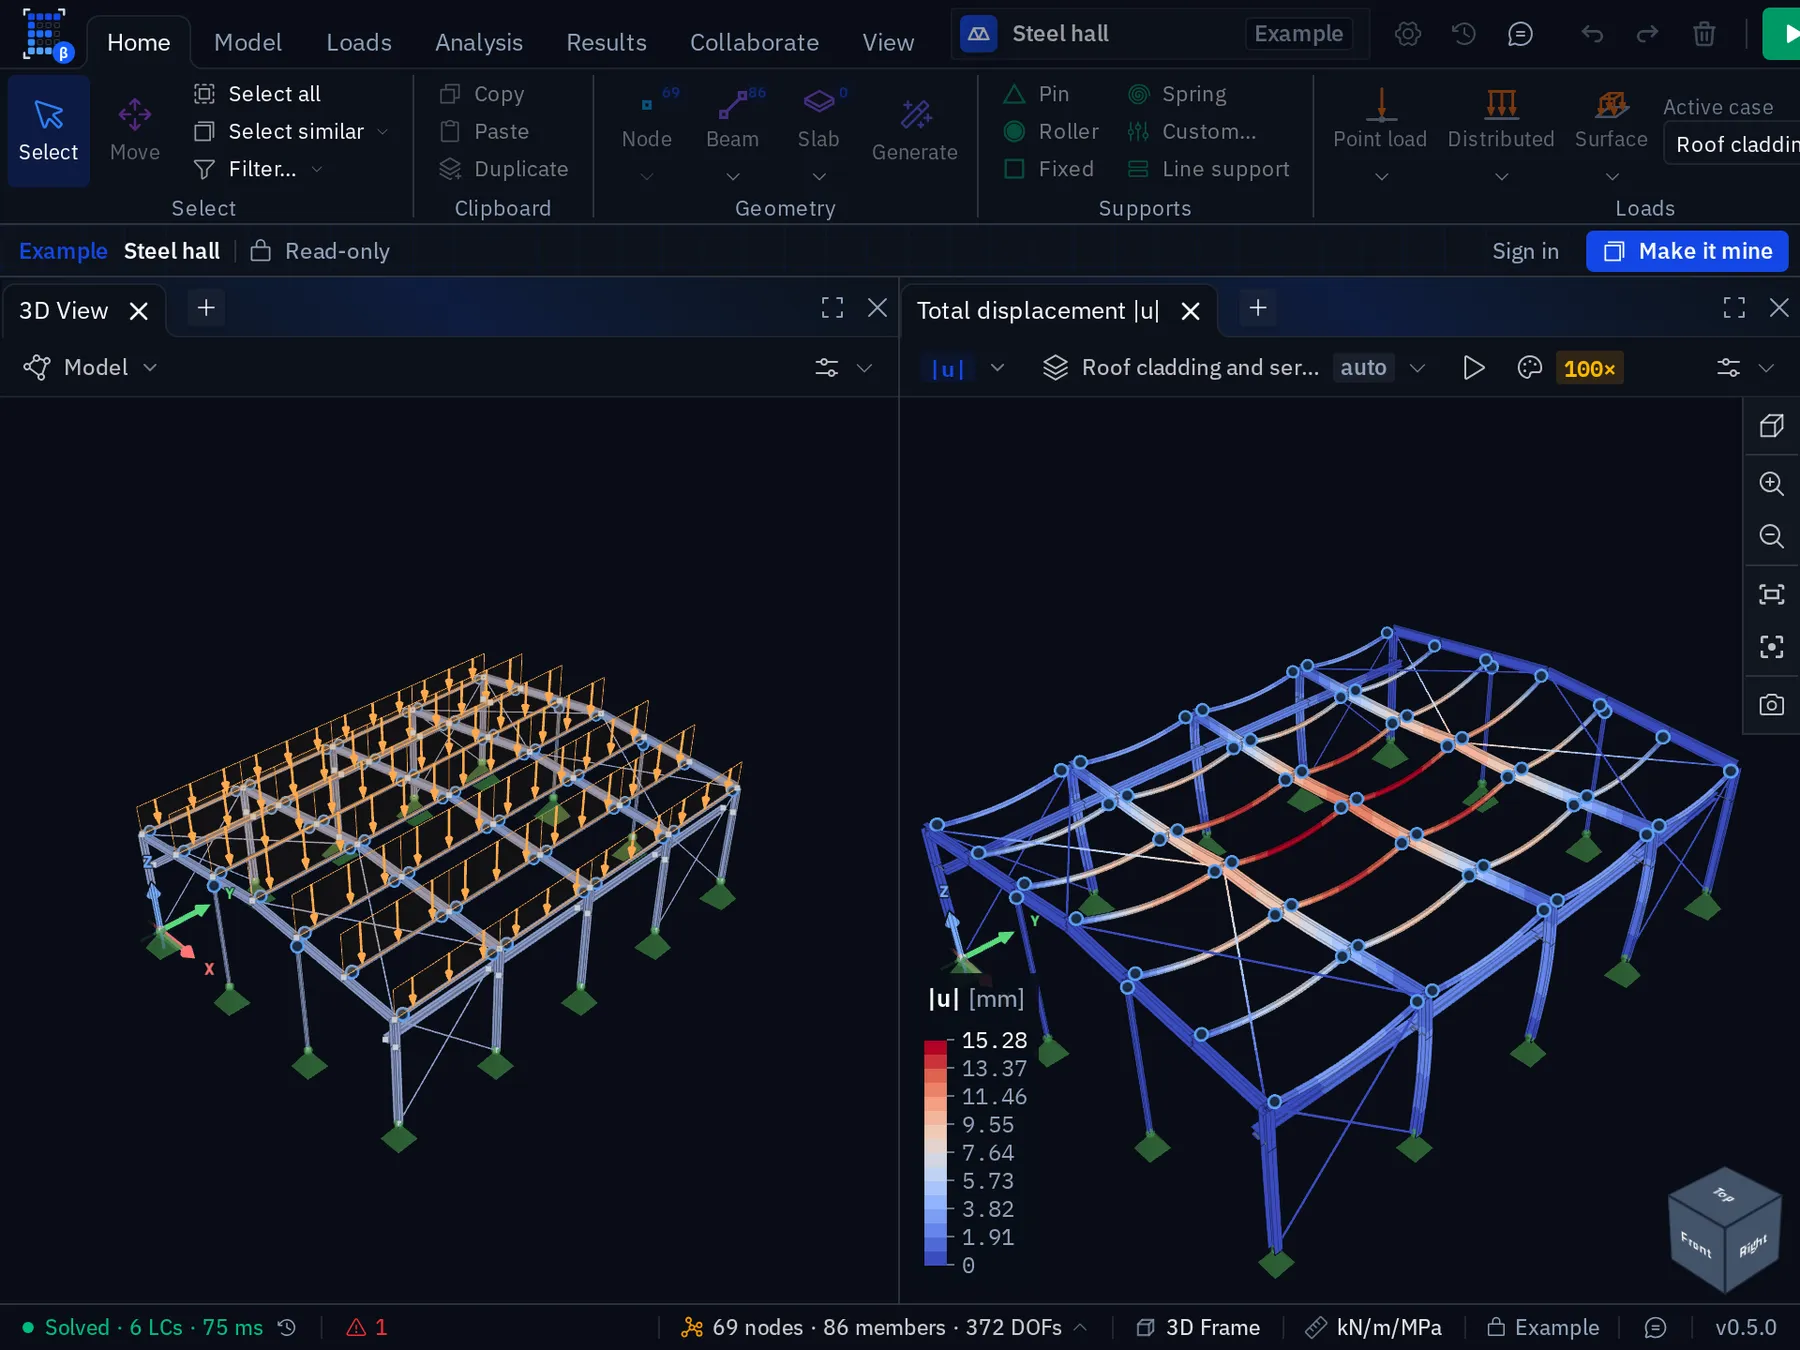
Task: Click the trash delete icon
Action: 1704,34
